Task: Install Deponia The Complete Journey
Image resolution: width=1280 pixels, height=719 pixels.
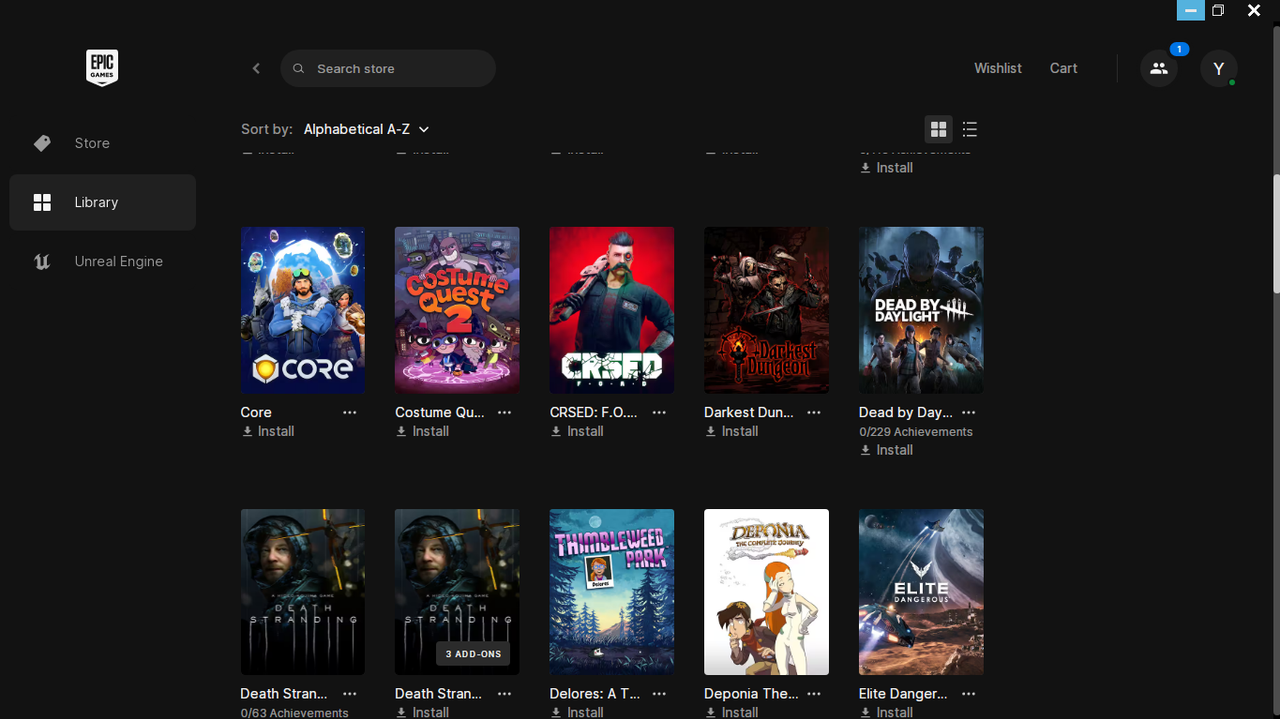Action: click(731, 712)
